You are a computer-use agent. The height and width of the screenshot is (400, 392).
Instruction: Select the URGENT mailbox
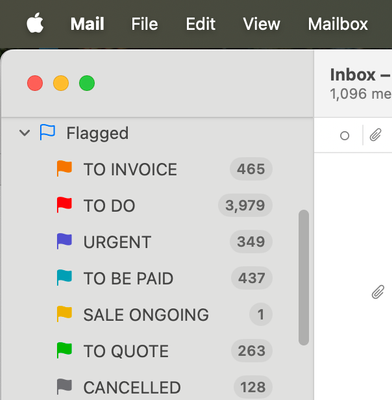[117, 242]
